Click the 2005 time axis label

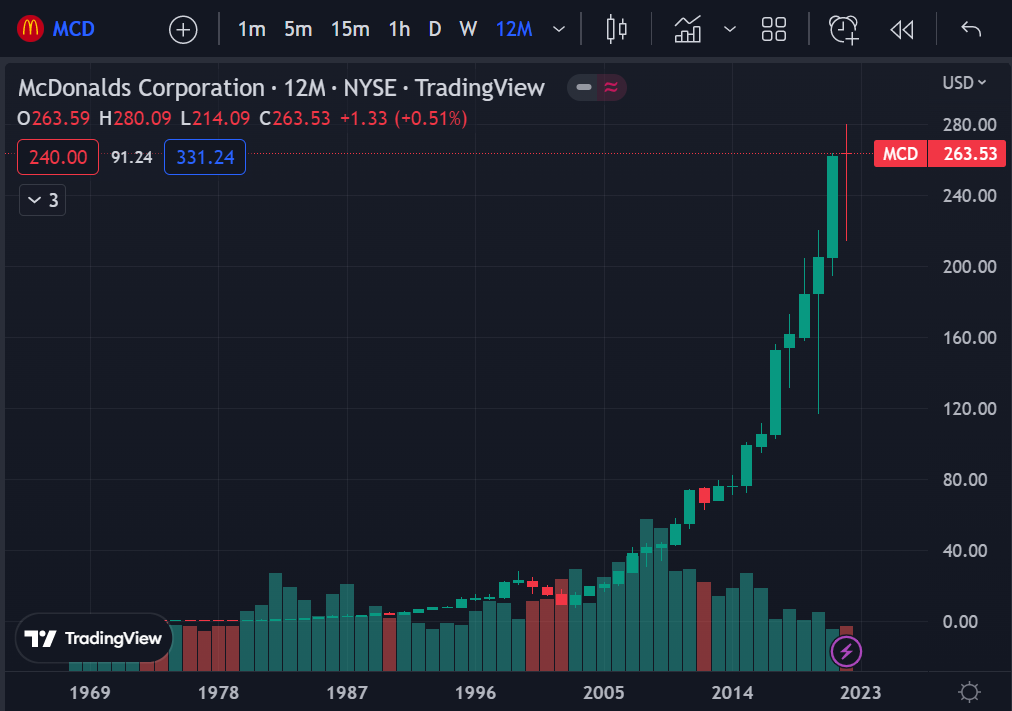click(603, 693)
